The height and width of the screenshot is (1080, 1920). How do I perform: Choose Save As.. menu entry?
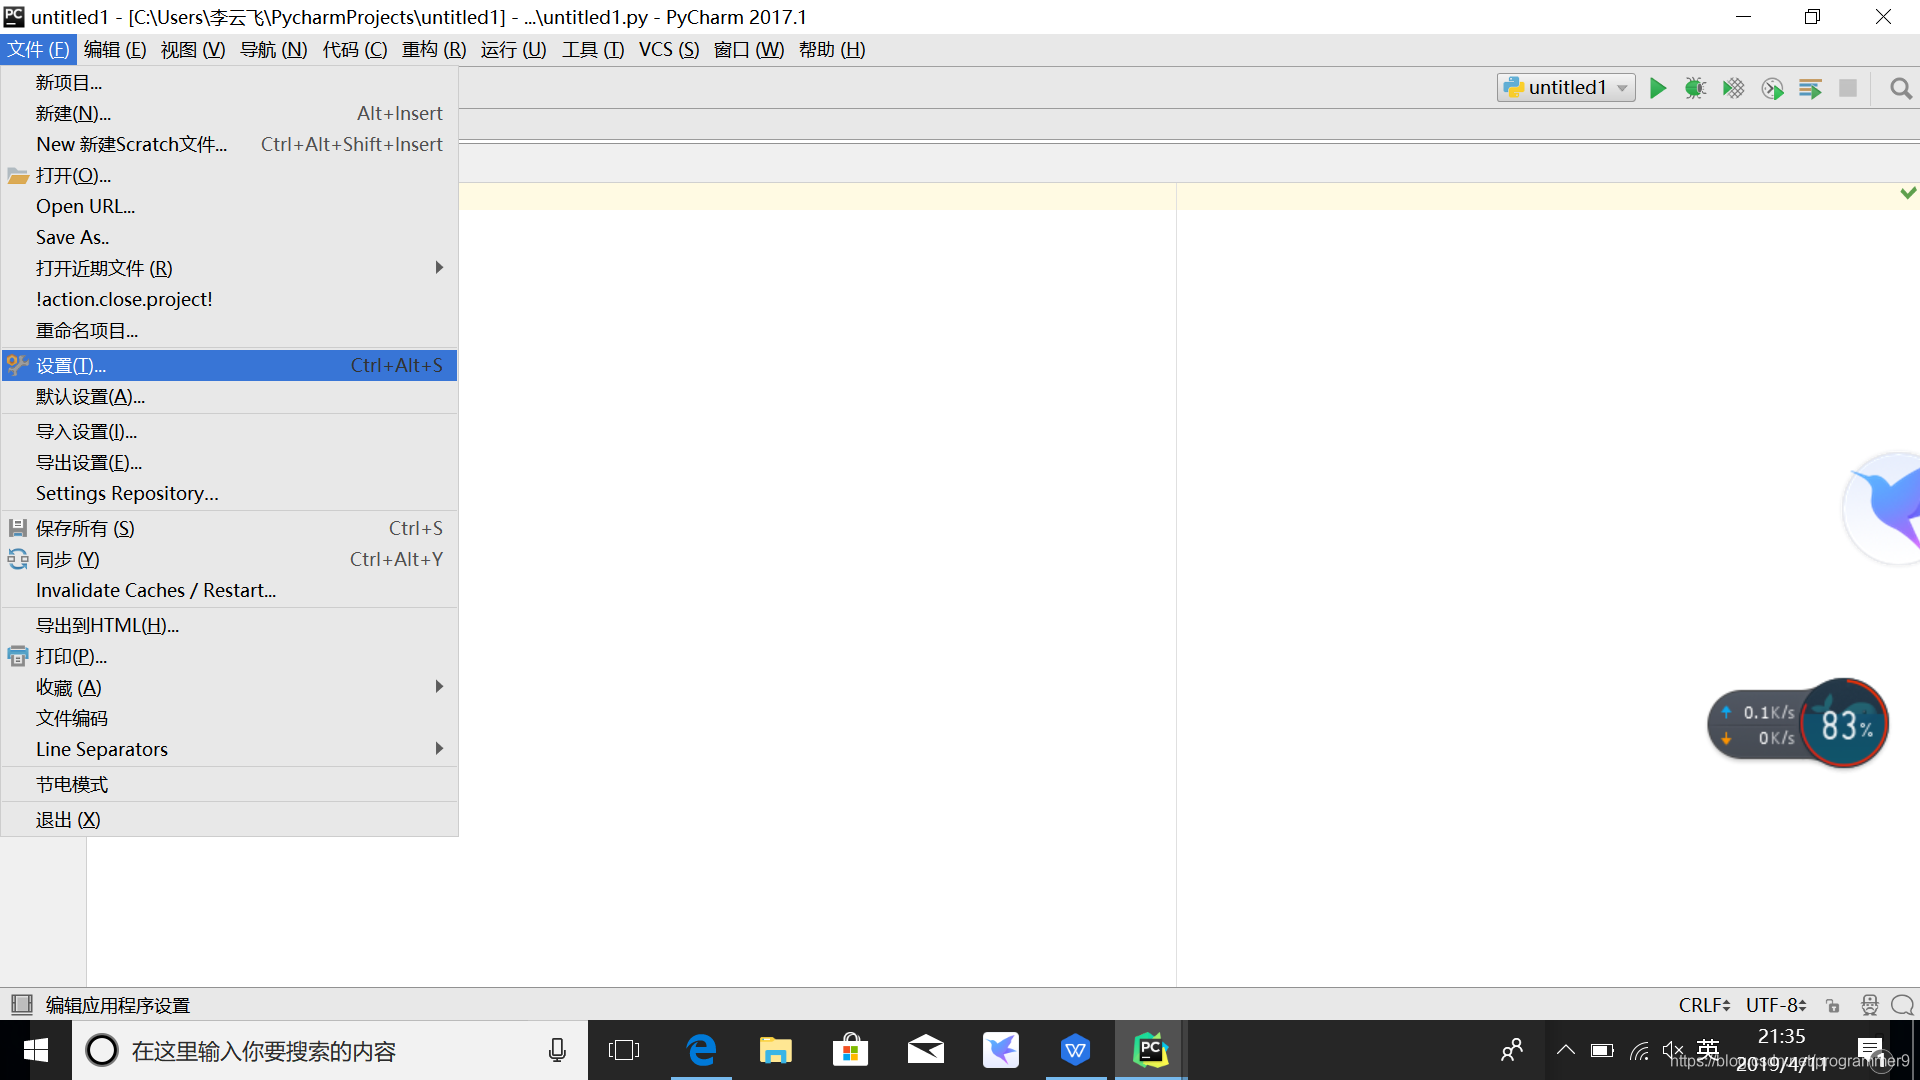tap(229, 237)
